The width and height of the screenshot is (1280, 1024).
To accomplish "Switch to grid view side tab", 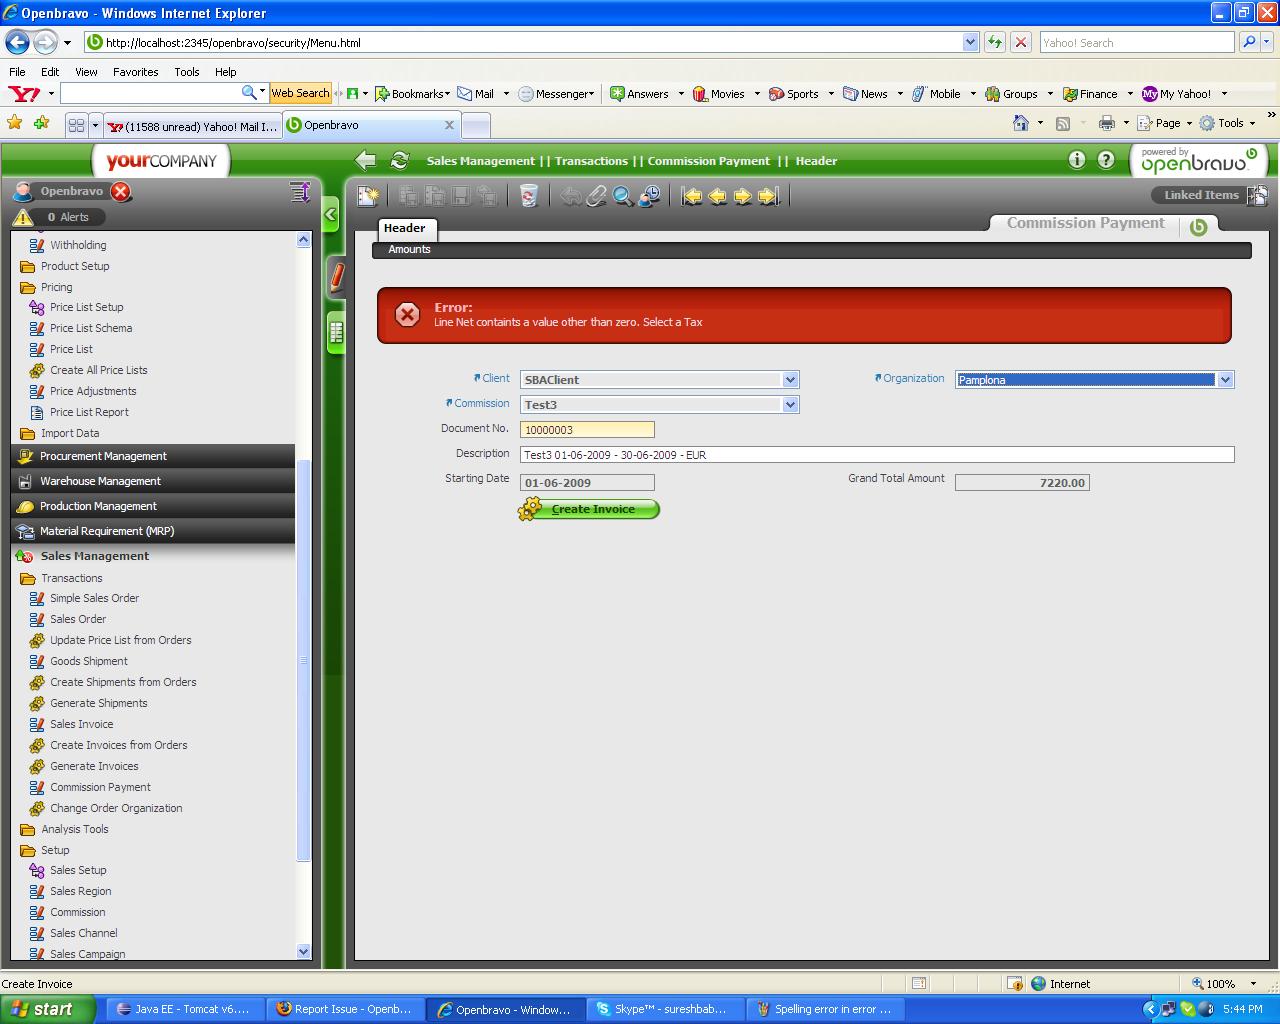I will pyautogui.click(x=336, y=333).
